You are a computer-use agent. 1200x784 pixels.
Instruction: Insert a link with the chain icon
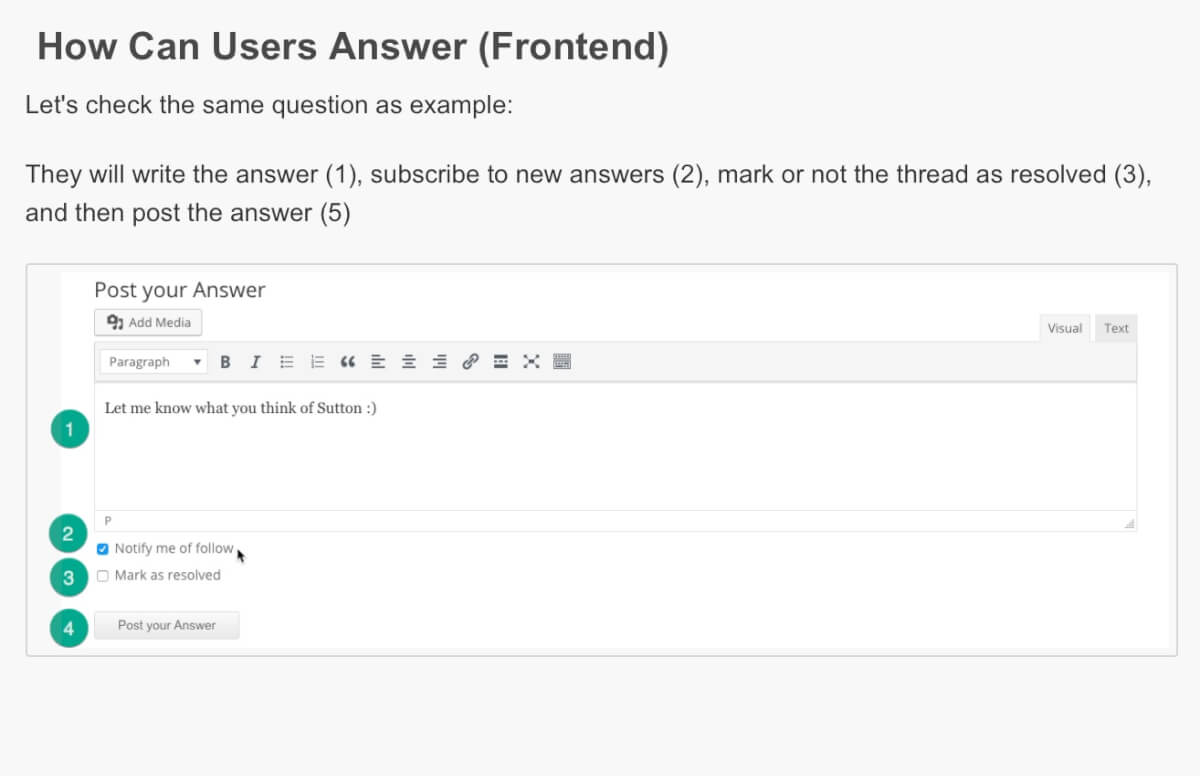(x=470, y=362)
